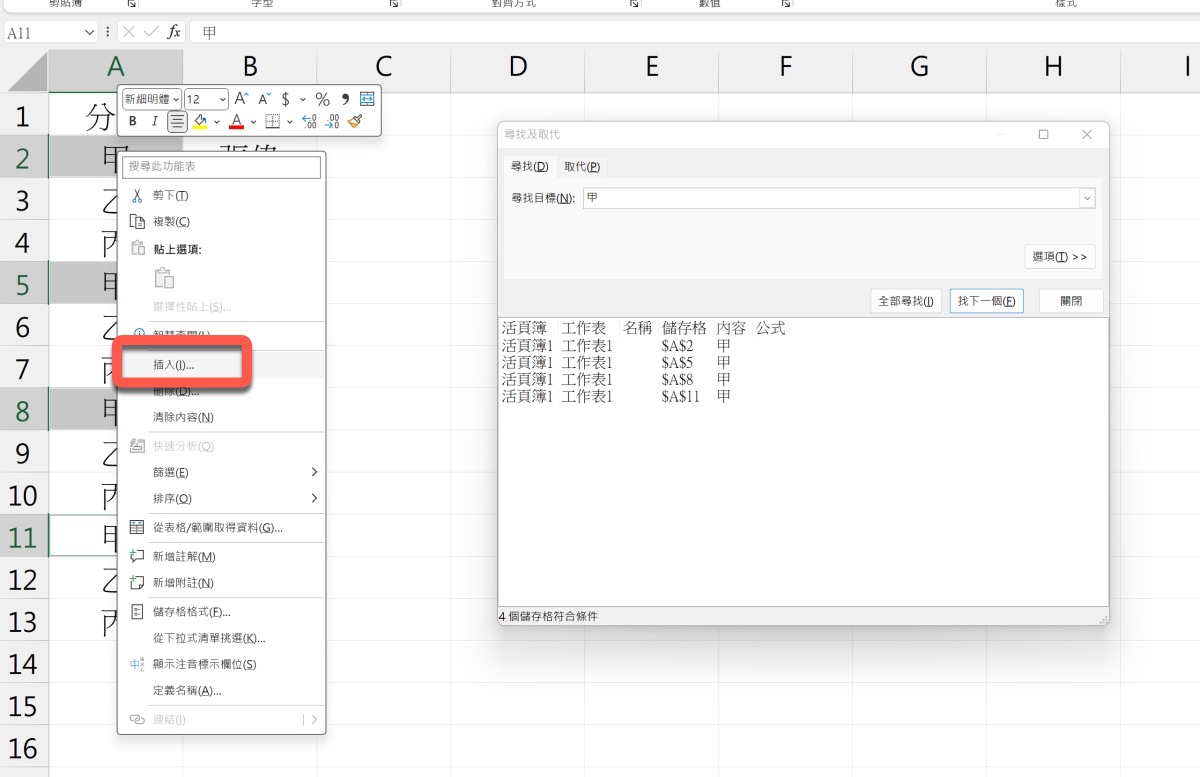Toggle italic in the mini toolbar
The width and height of the screenshot is (1200, 777).
coord(154,122)
